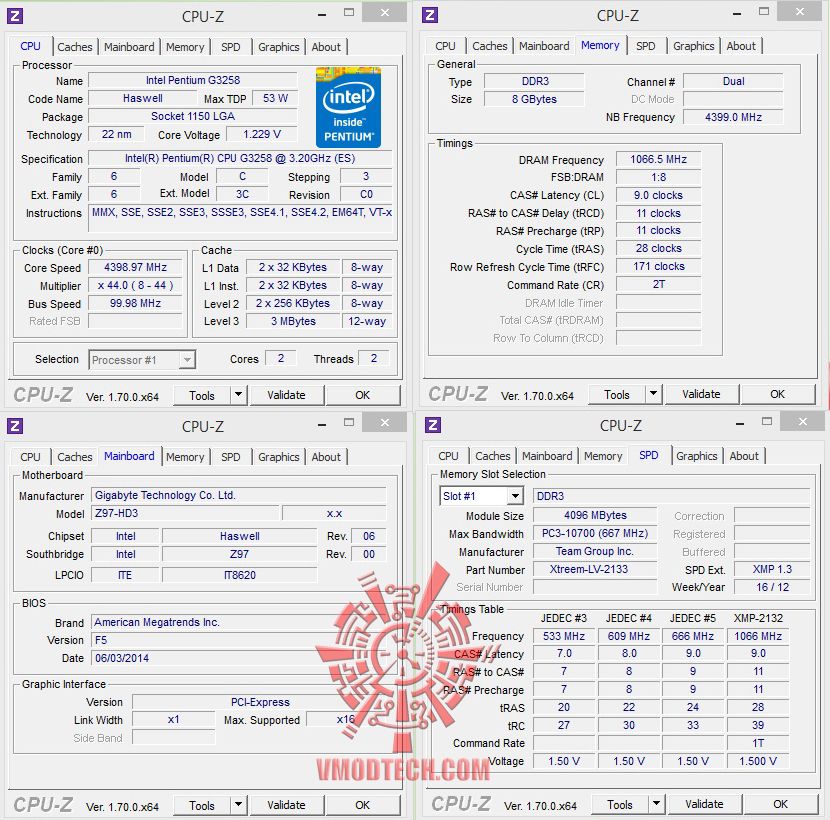Click the Module Size 4096 MBytes value
Screen dimensions: 830x820
[x=595, y=515]
